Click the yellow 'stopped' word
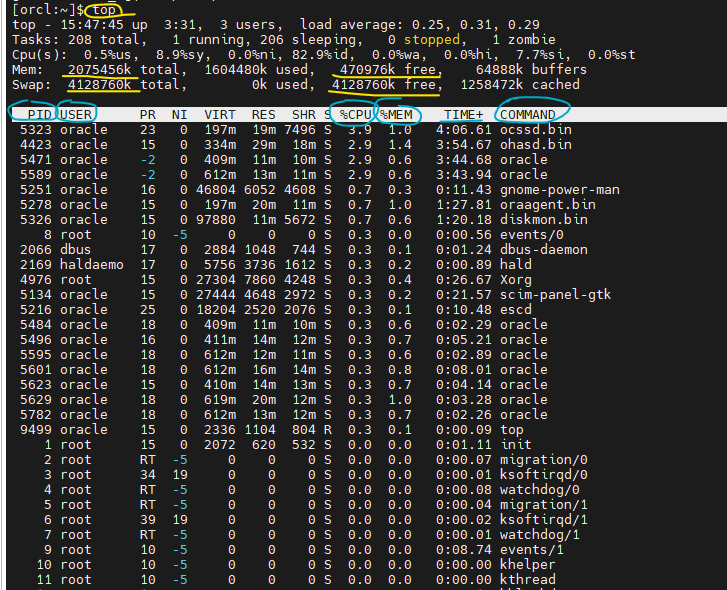 [x=432, y=39]
